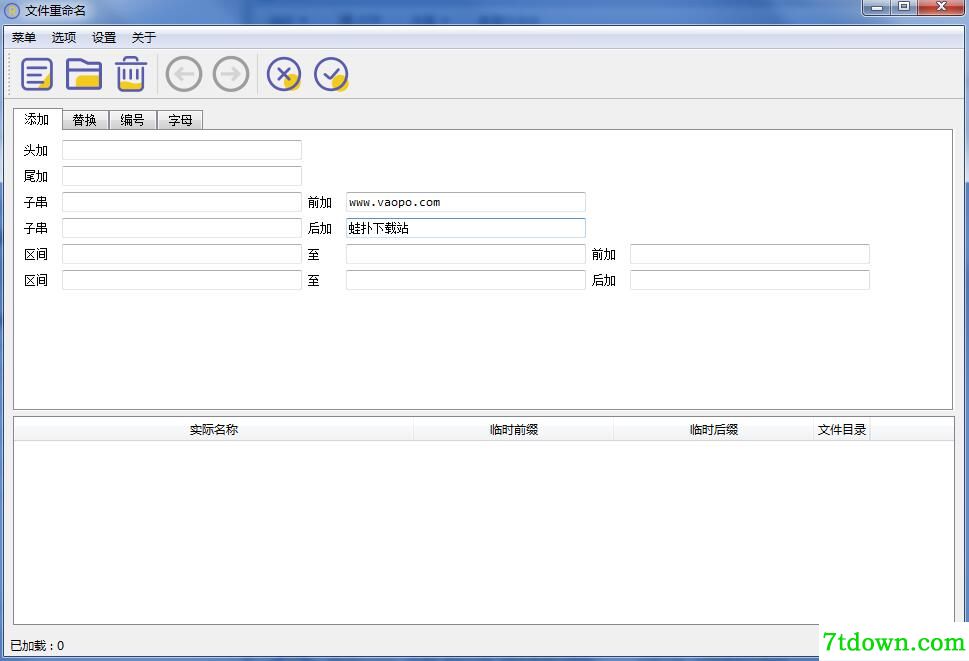This screenshot has width=969, height=661.
Task: Click the first 子串 input beside www.vaopo.com
Action: (182, 202)
